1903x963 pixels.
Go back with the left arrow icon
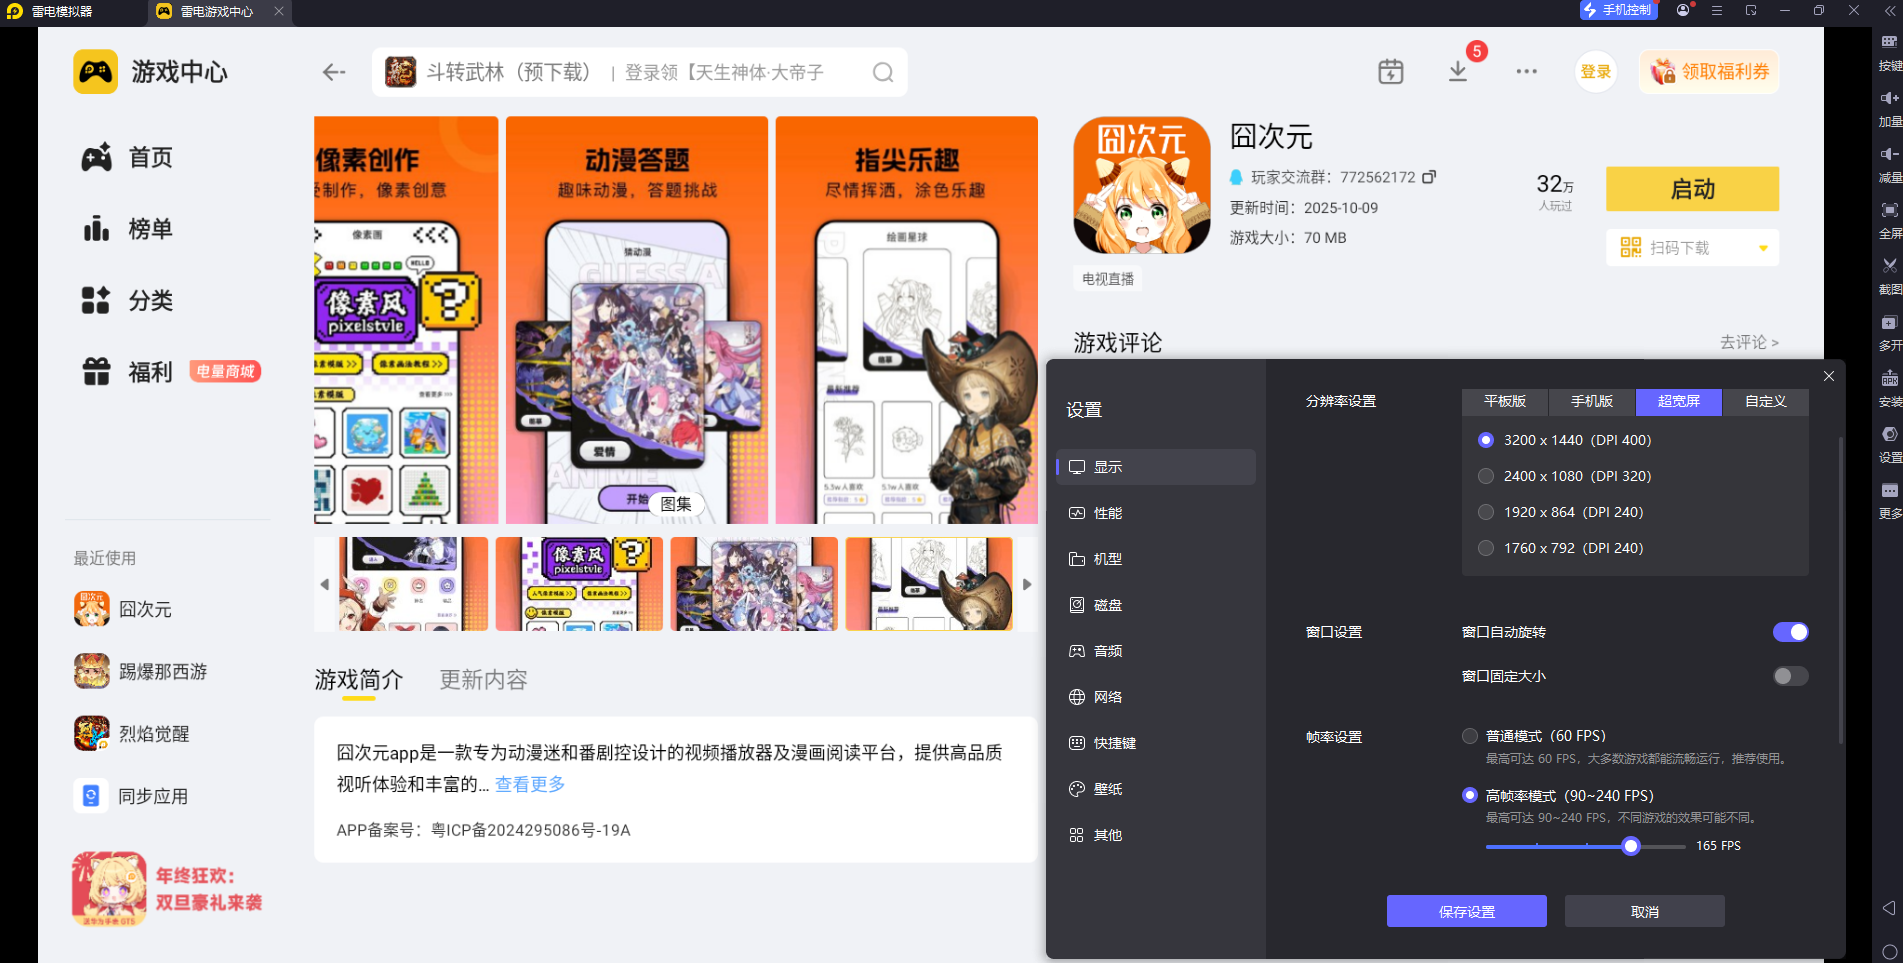click(334, 72)
